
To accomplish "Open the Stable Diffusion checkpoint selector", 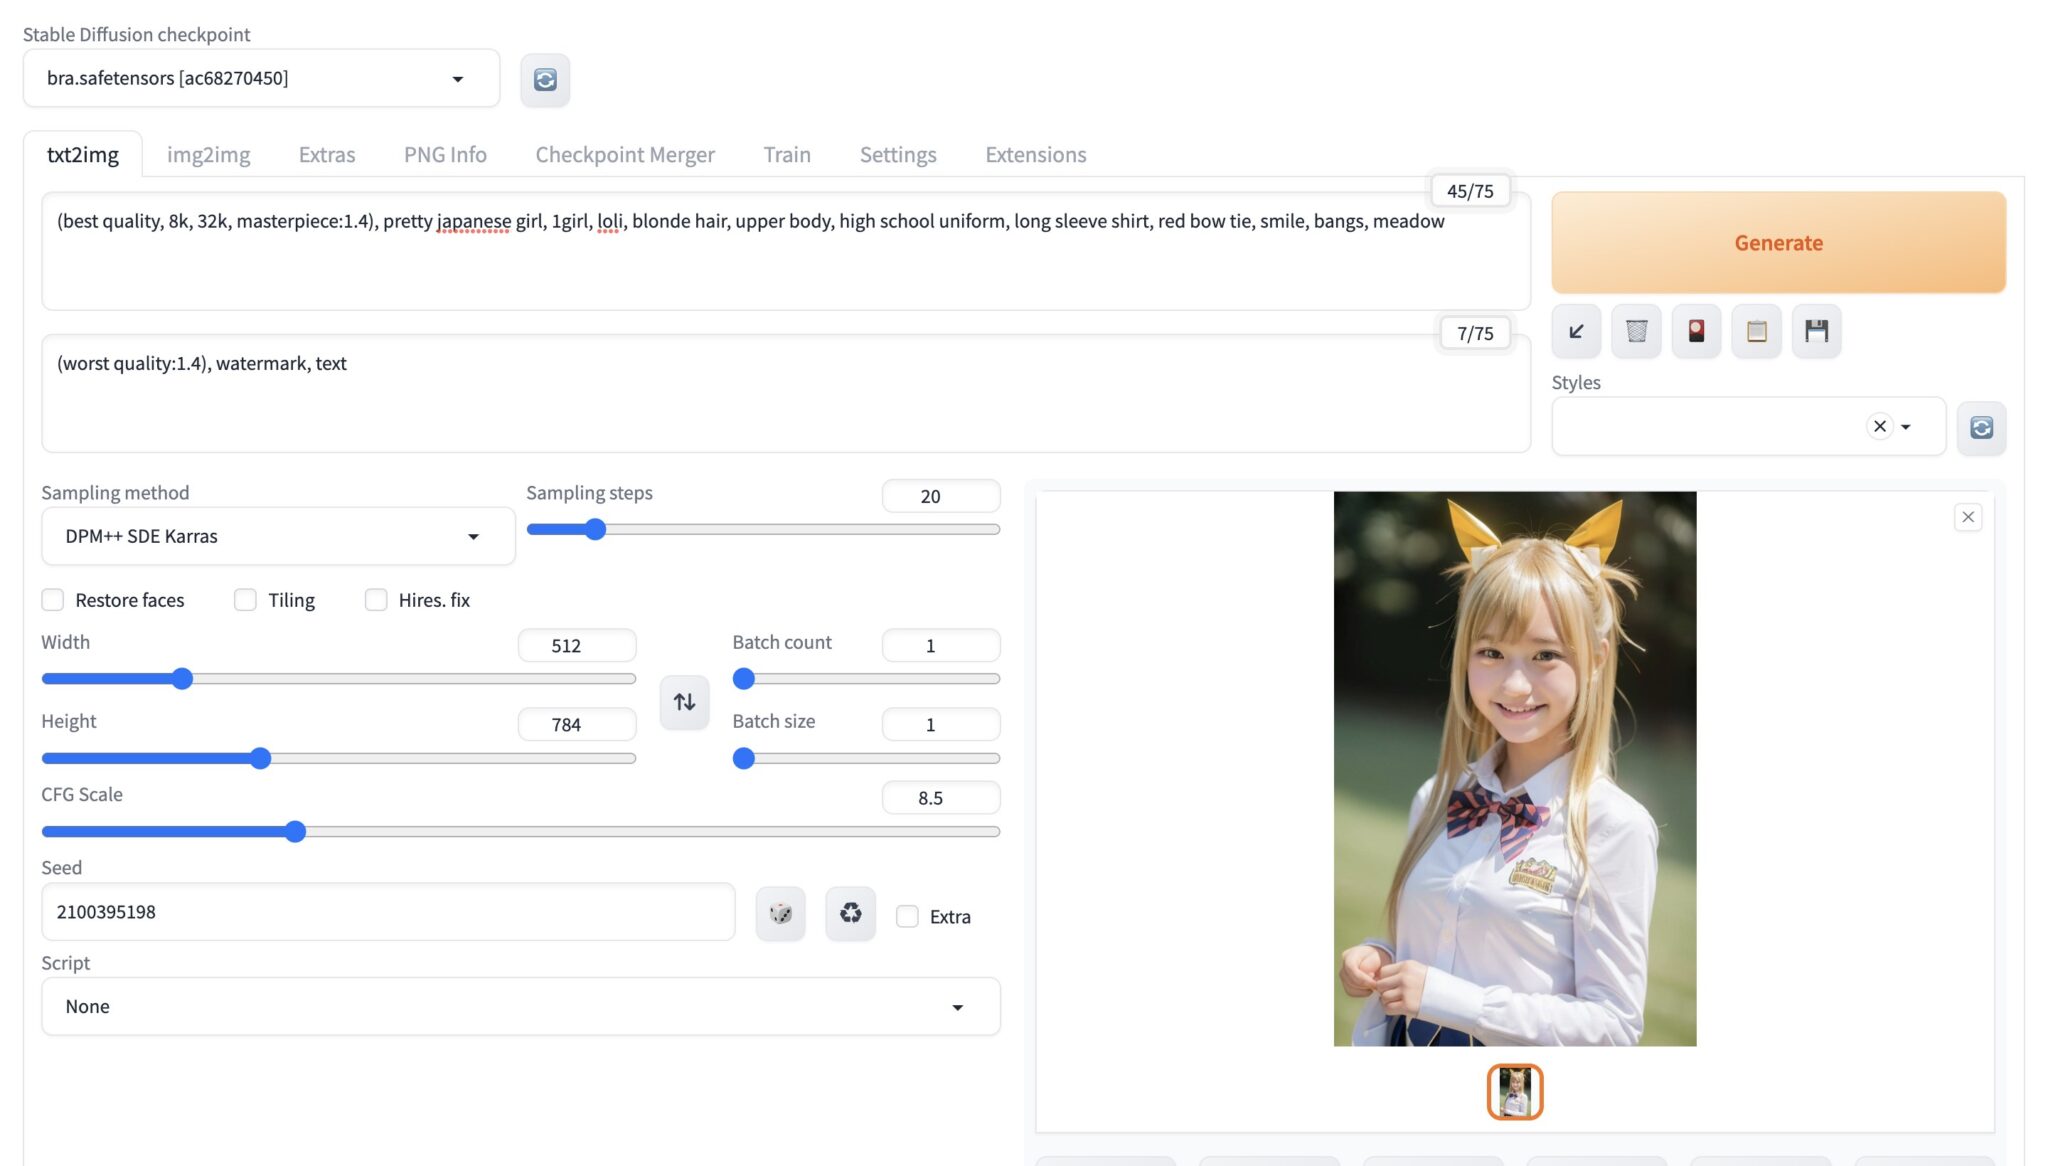I will pos(260,78).
